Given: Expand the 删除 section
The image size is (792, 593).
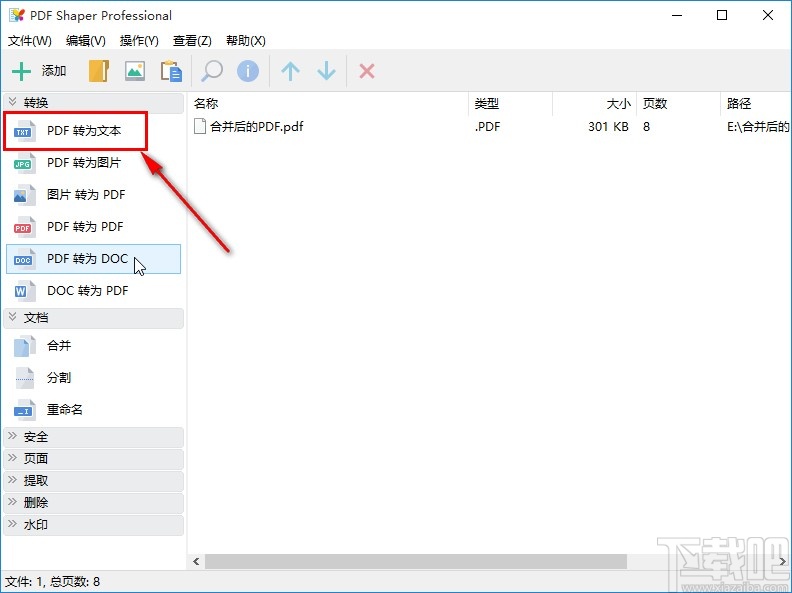Looking at the screenshot, I should point(93,503).
